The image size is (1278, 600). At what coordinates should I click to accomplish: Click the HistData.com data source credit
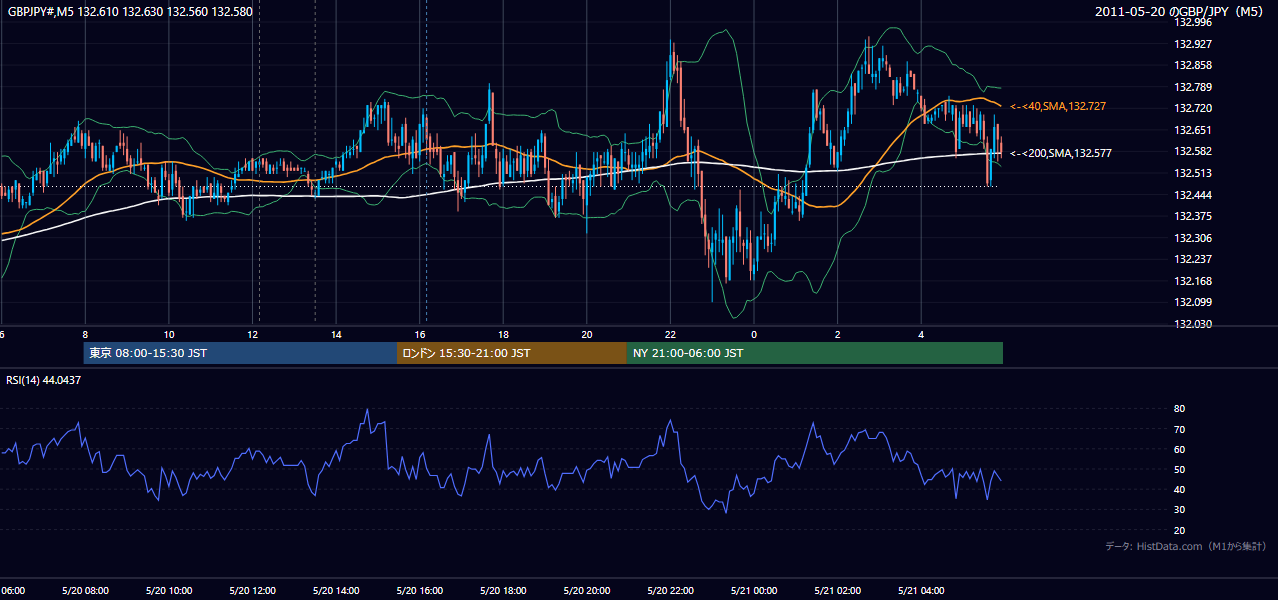[1186, 546]
